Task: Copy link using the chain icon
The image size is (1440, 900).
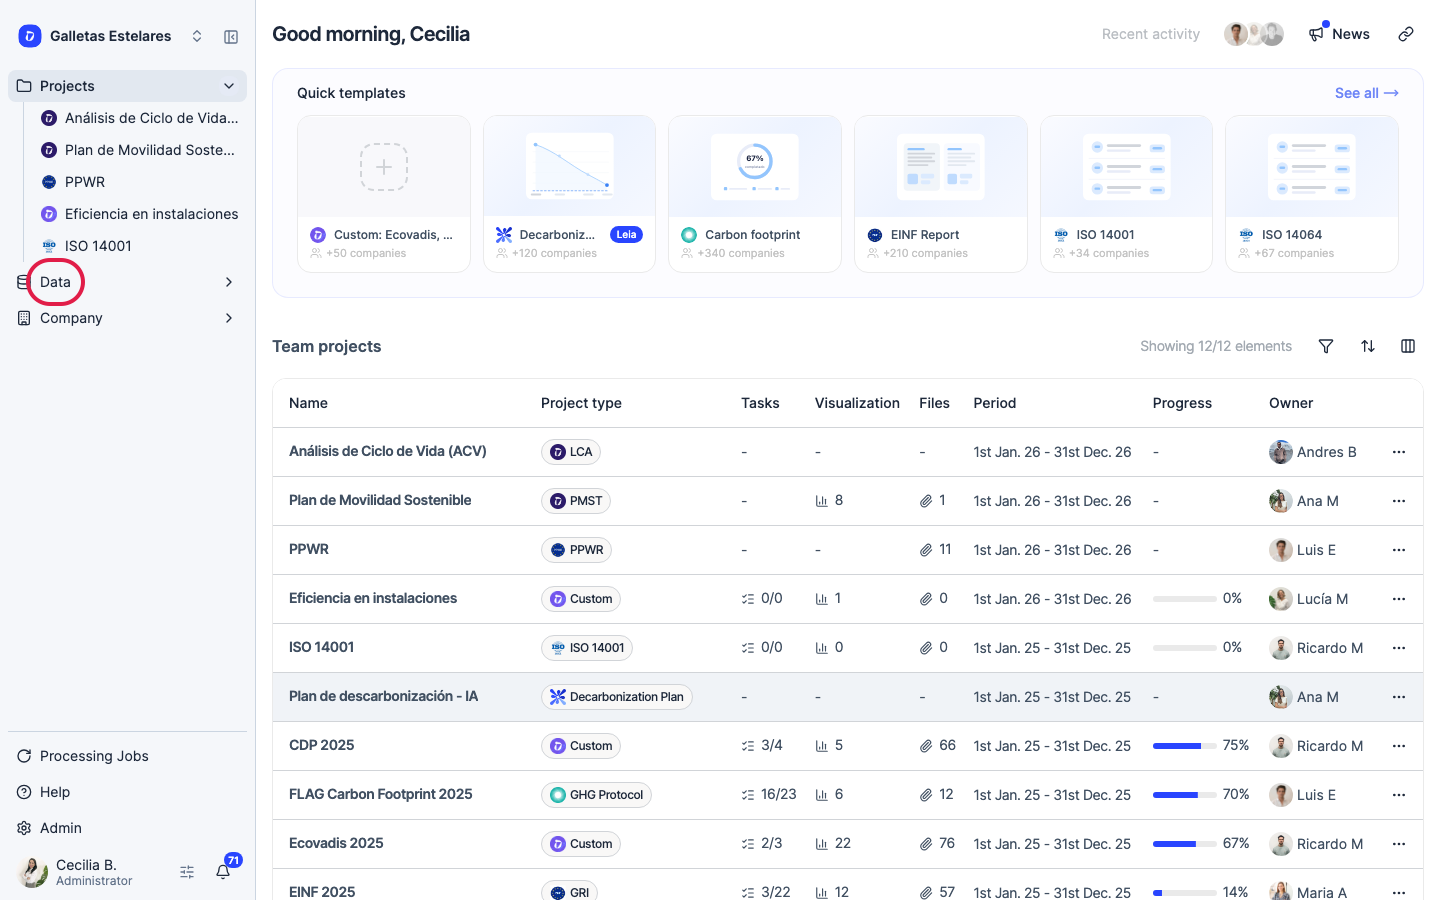Action: pos(1406,34)
